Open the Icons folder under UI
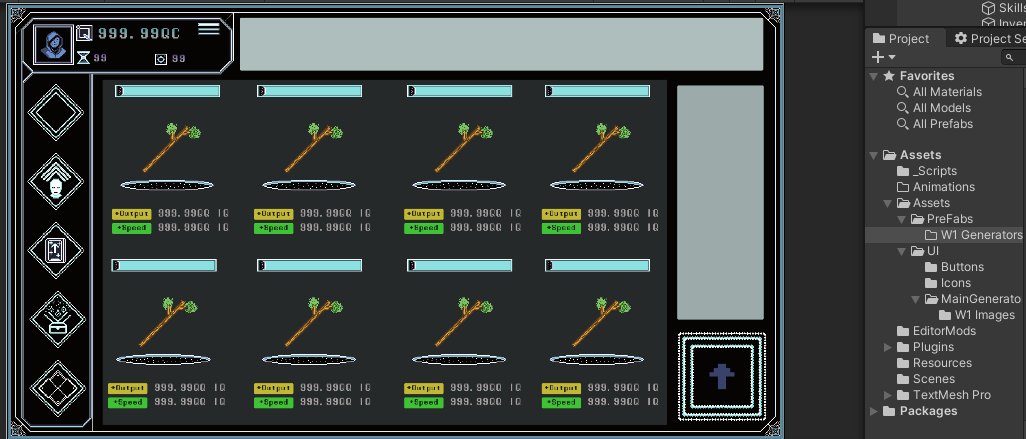This screenshot has height=439, width=1026. point(947,283)
